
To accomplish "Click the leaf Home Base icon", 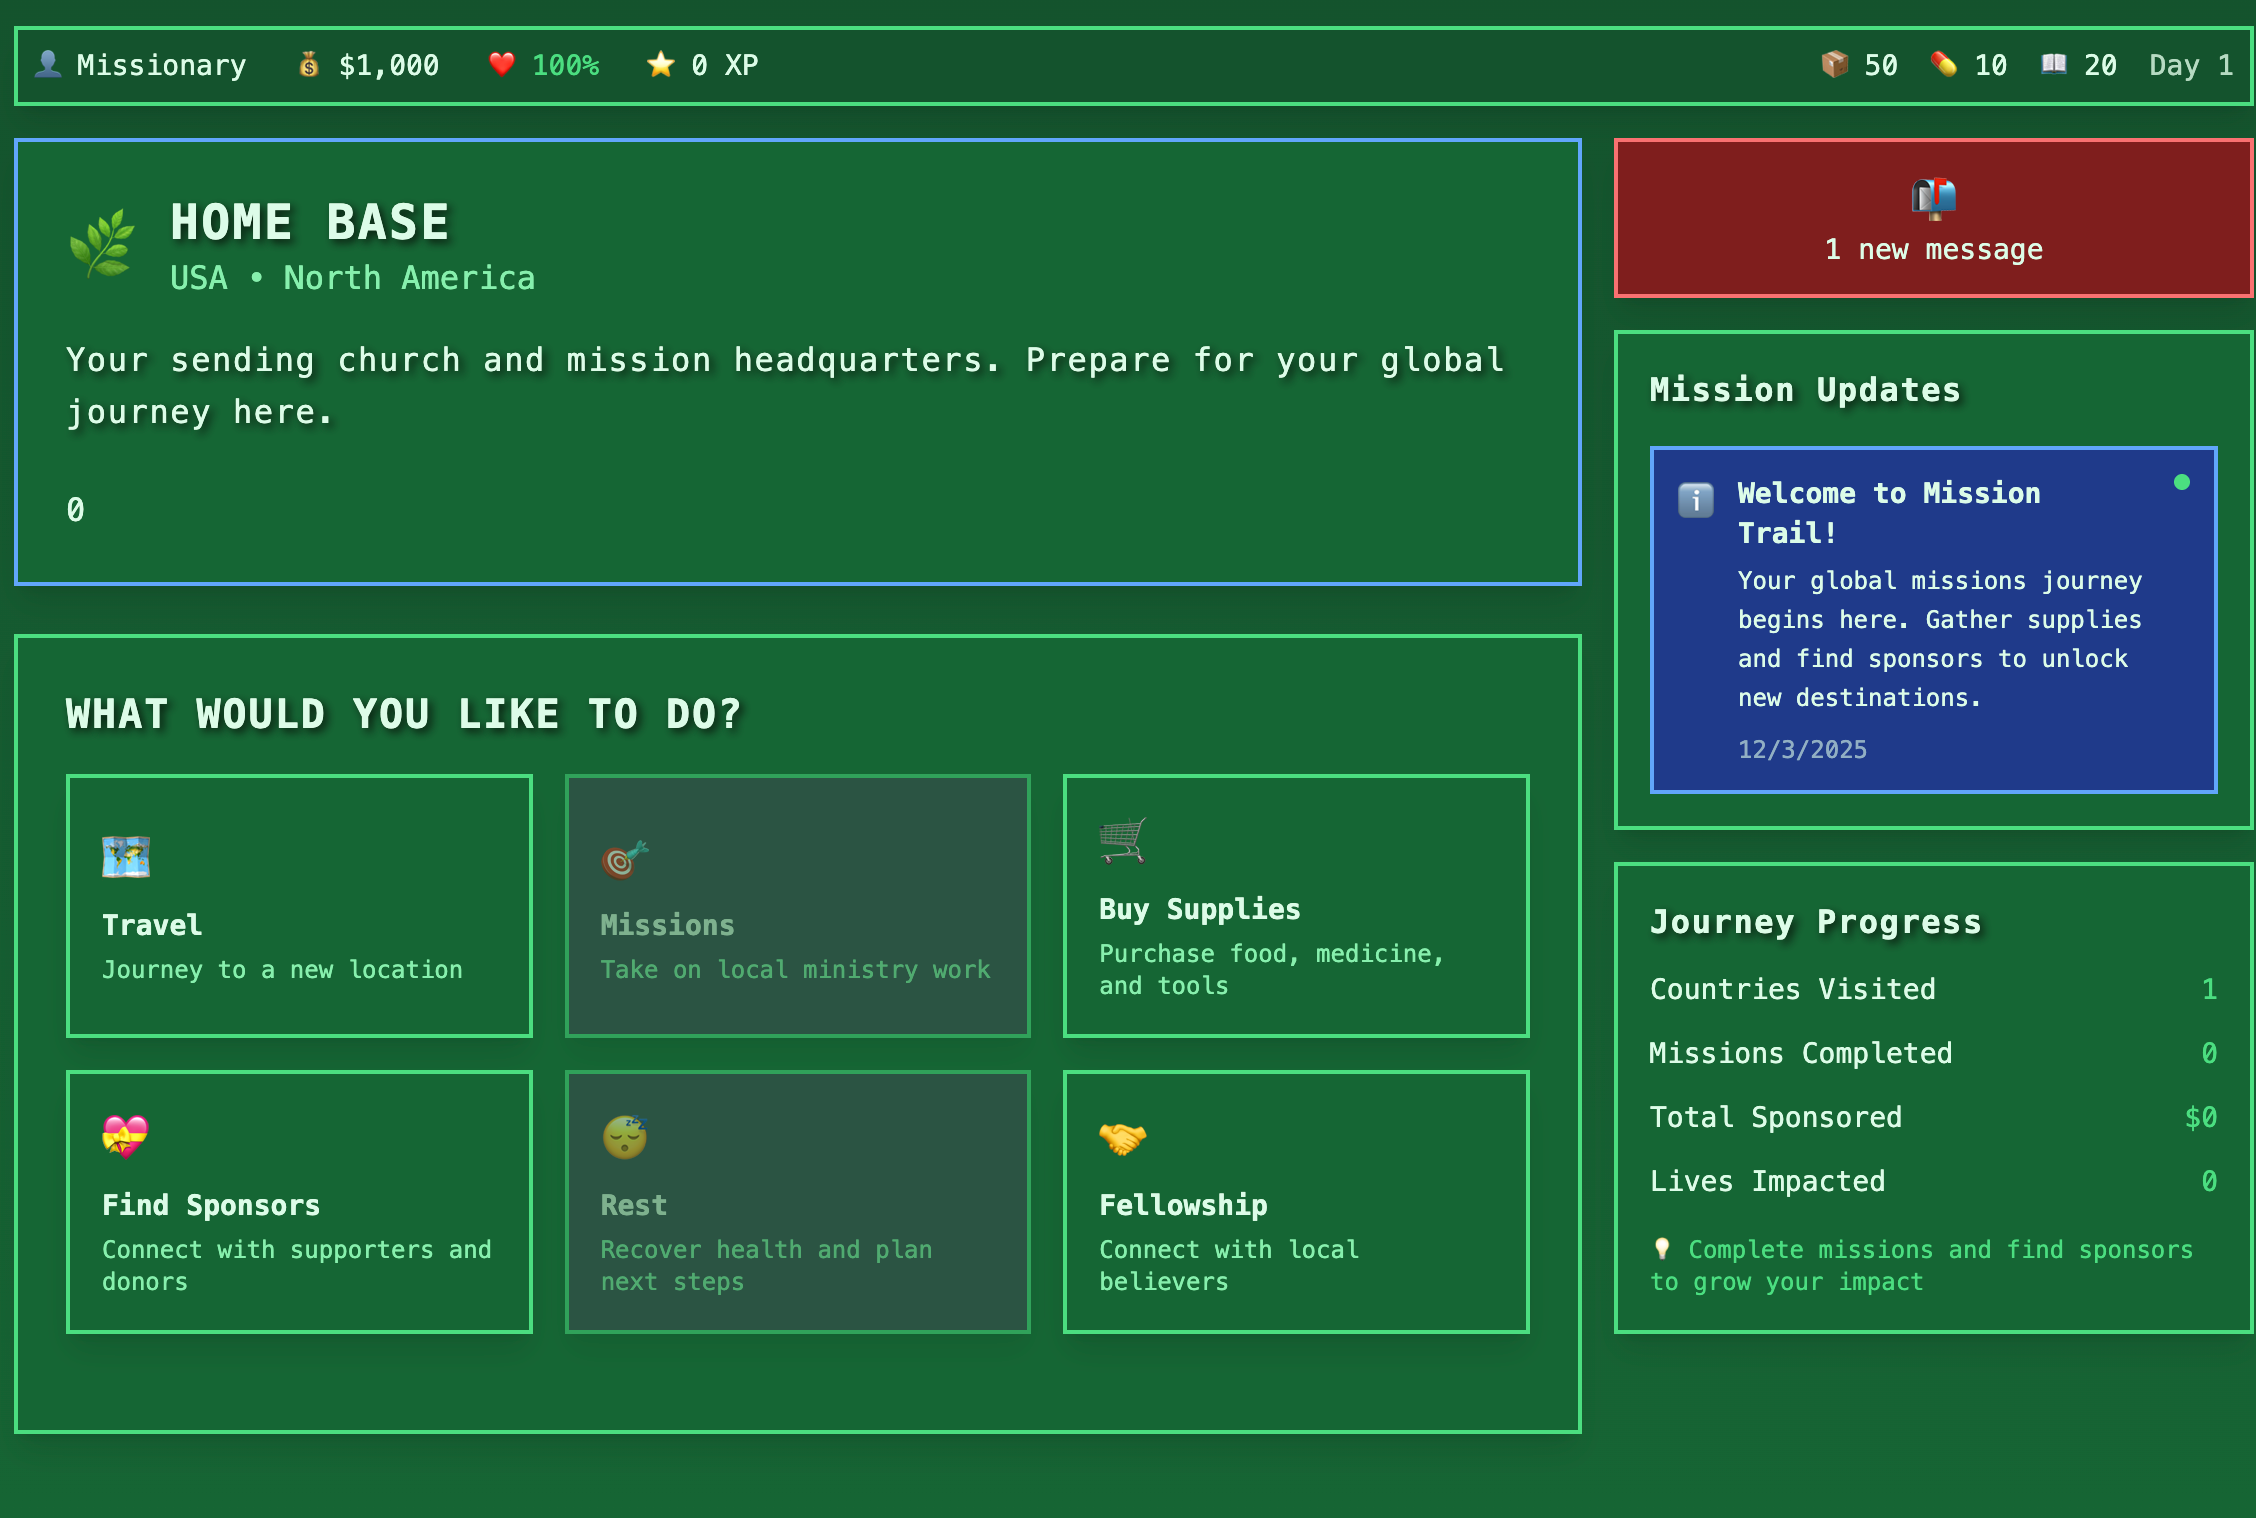I will tap(102, 243).
